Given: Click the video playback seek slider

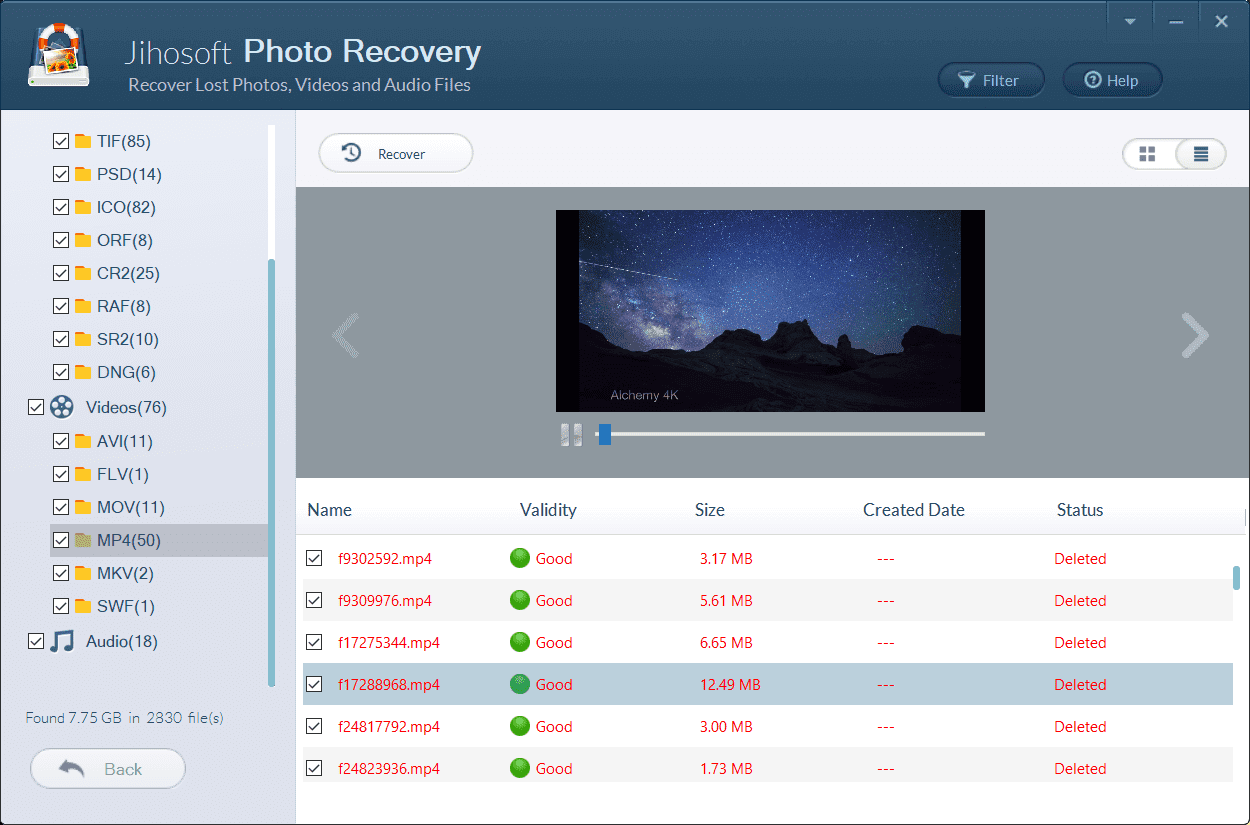Looking at the screenshot, I should pos(790,434).
